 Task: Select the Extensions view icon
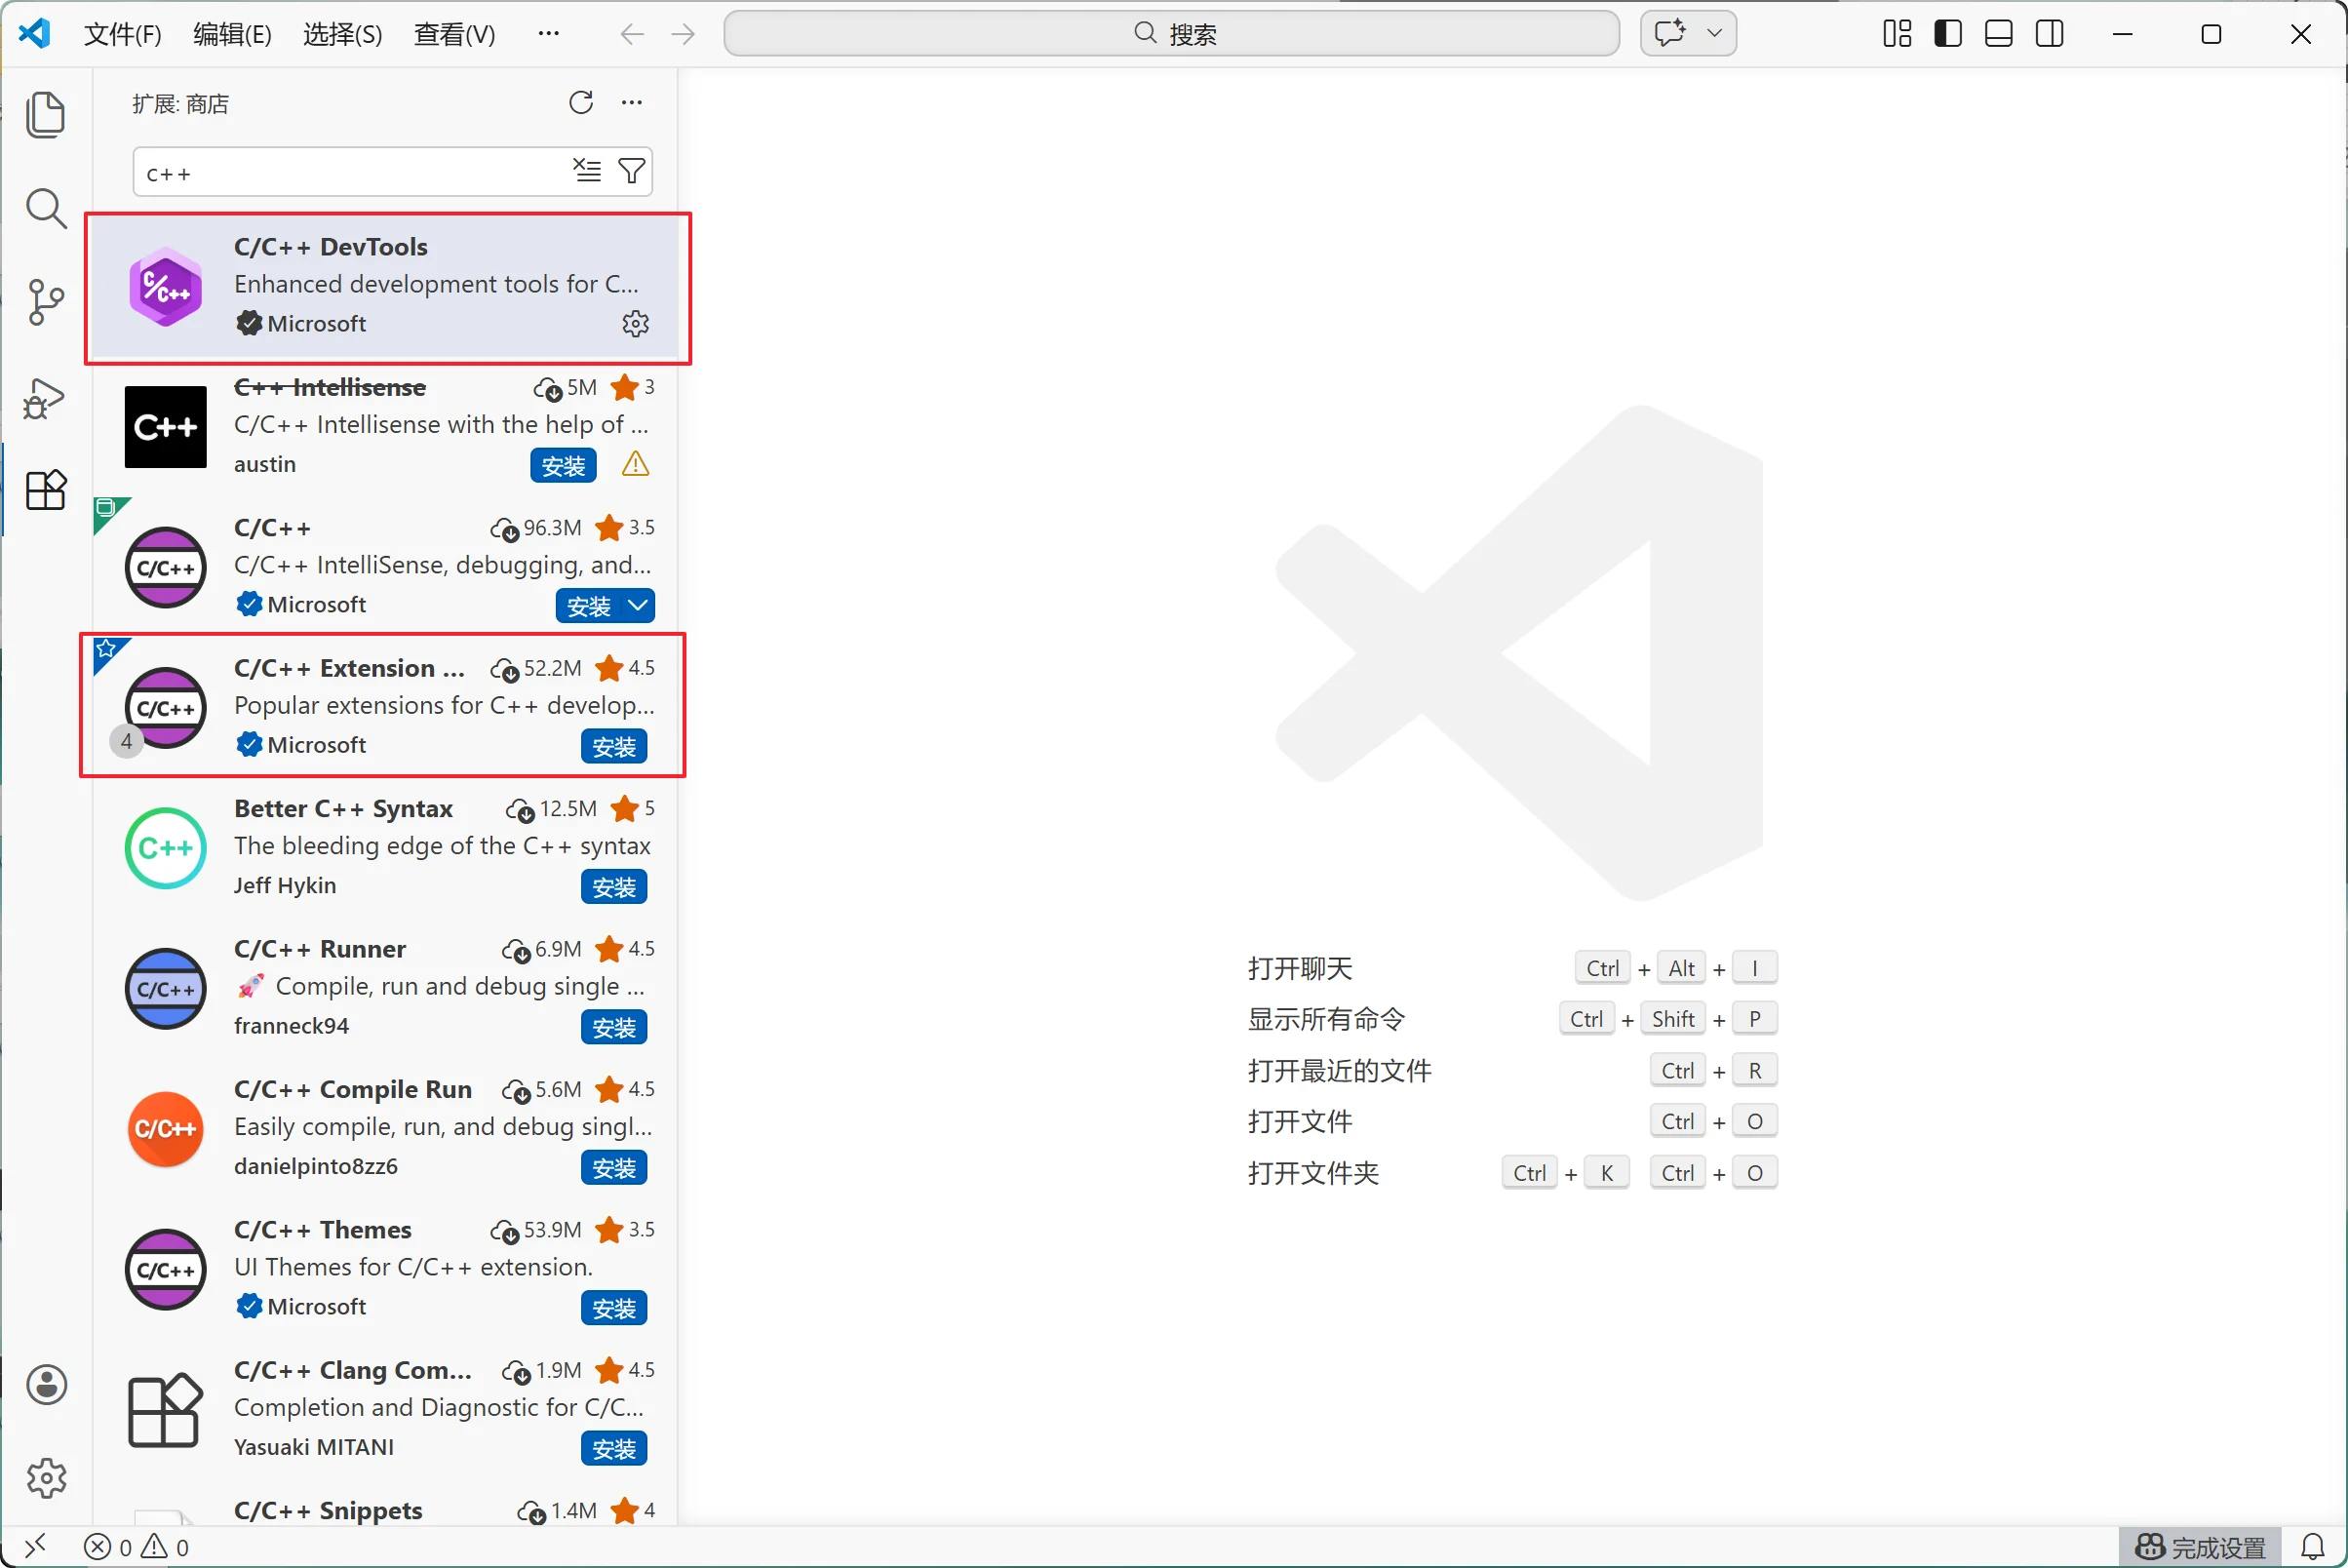45,490
